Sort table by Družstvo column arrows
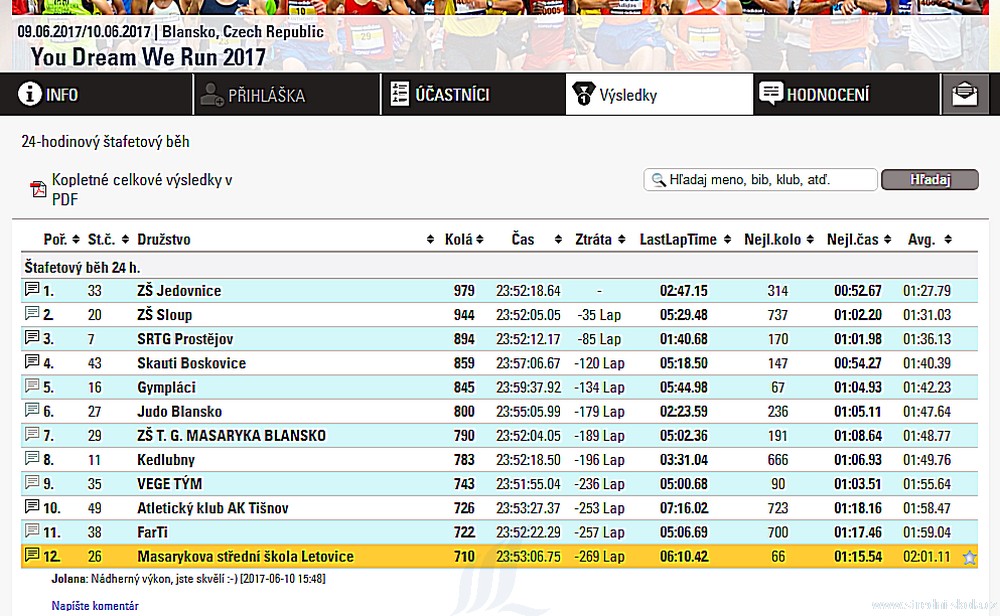 pos(430,239)
